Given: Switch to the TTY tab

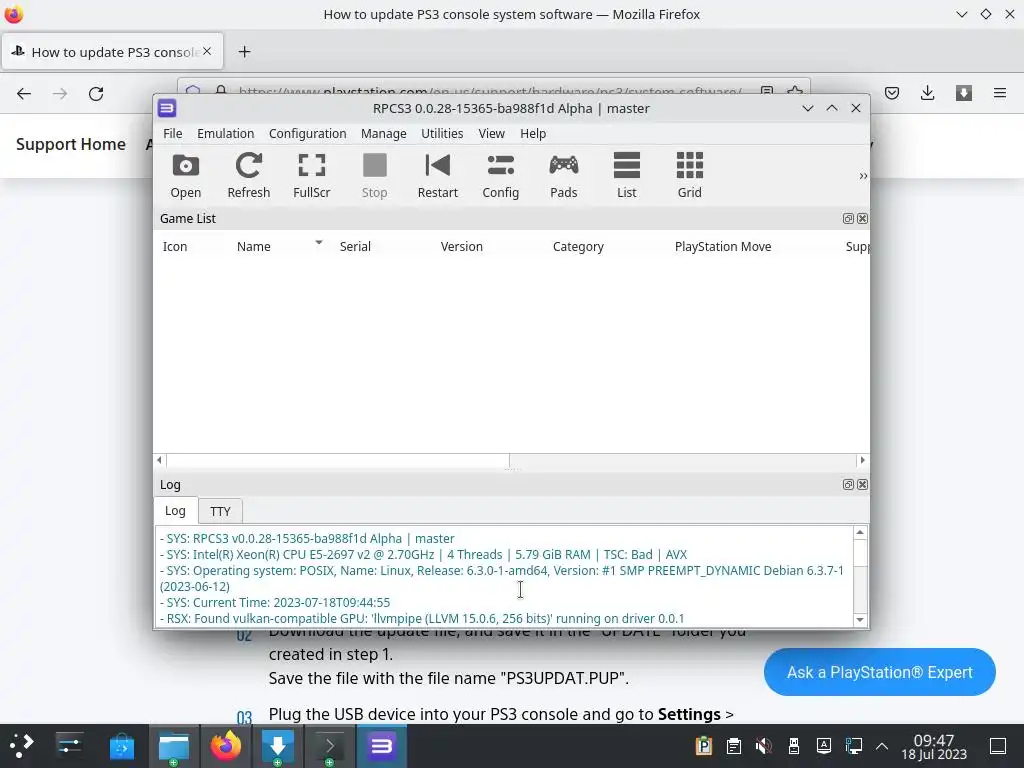Looking at the screenshot, I should [x=220, y=511].
